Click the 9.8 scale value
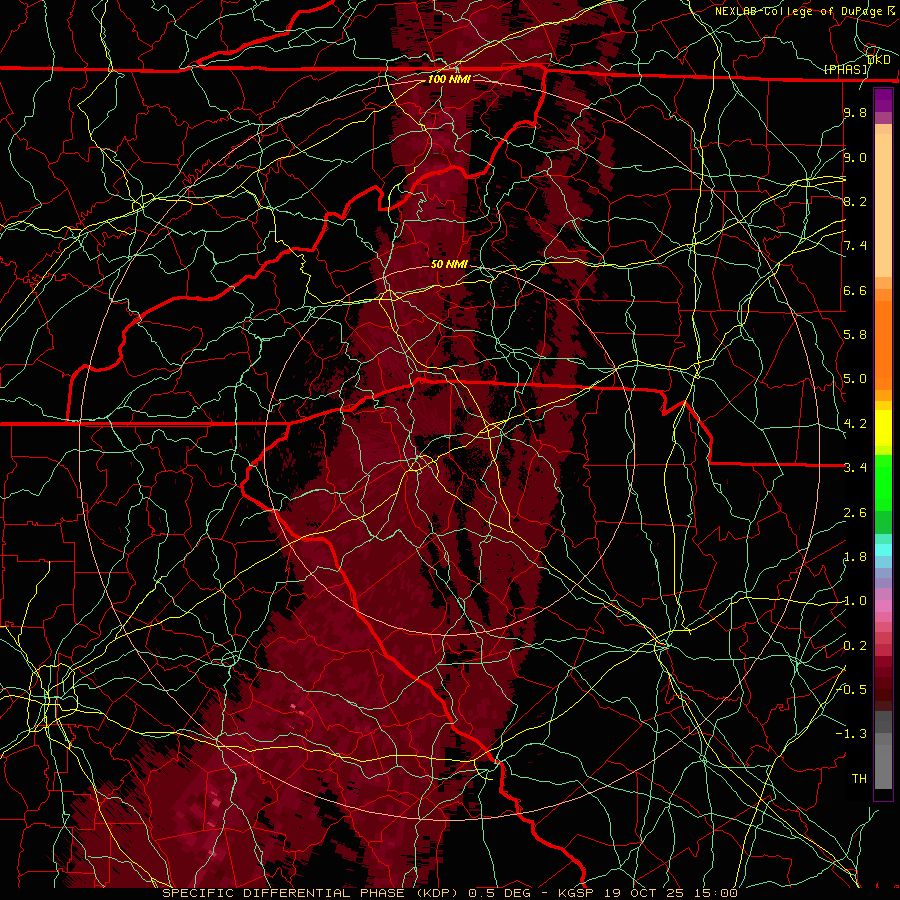The width and height of the screenshot is (900, 900). [855, 112]
